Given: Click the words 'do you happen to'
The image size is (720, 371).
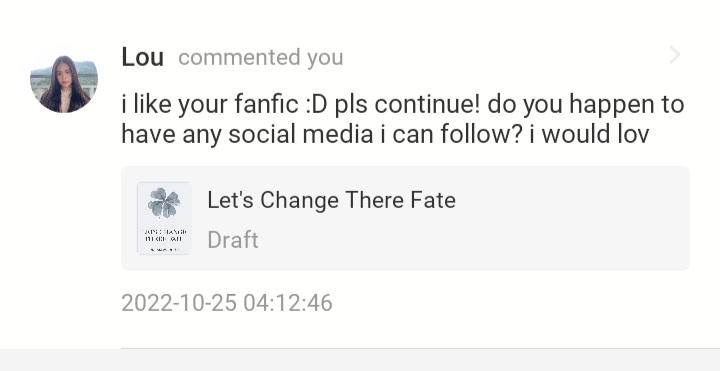Looking at the screenshot, I should coord(586,106).
